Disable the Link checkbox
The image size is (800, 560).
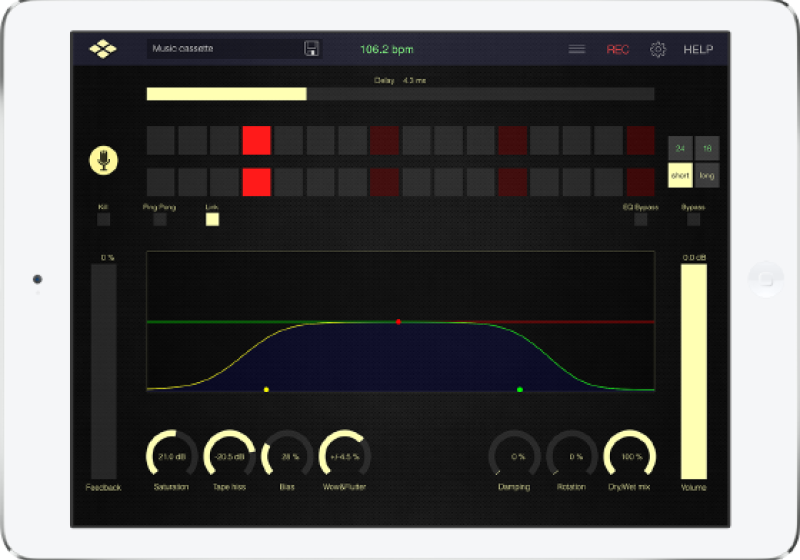click(x=212, y=219)
